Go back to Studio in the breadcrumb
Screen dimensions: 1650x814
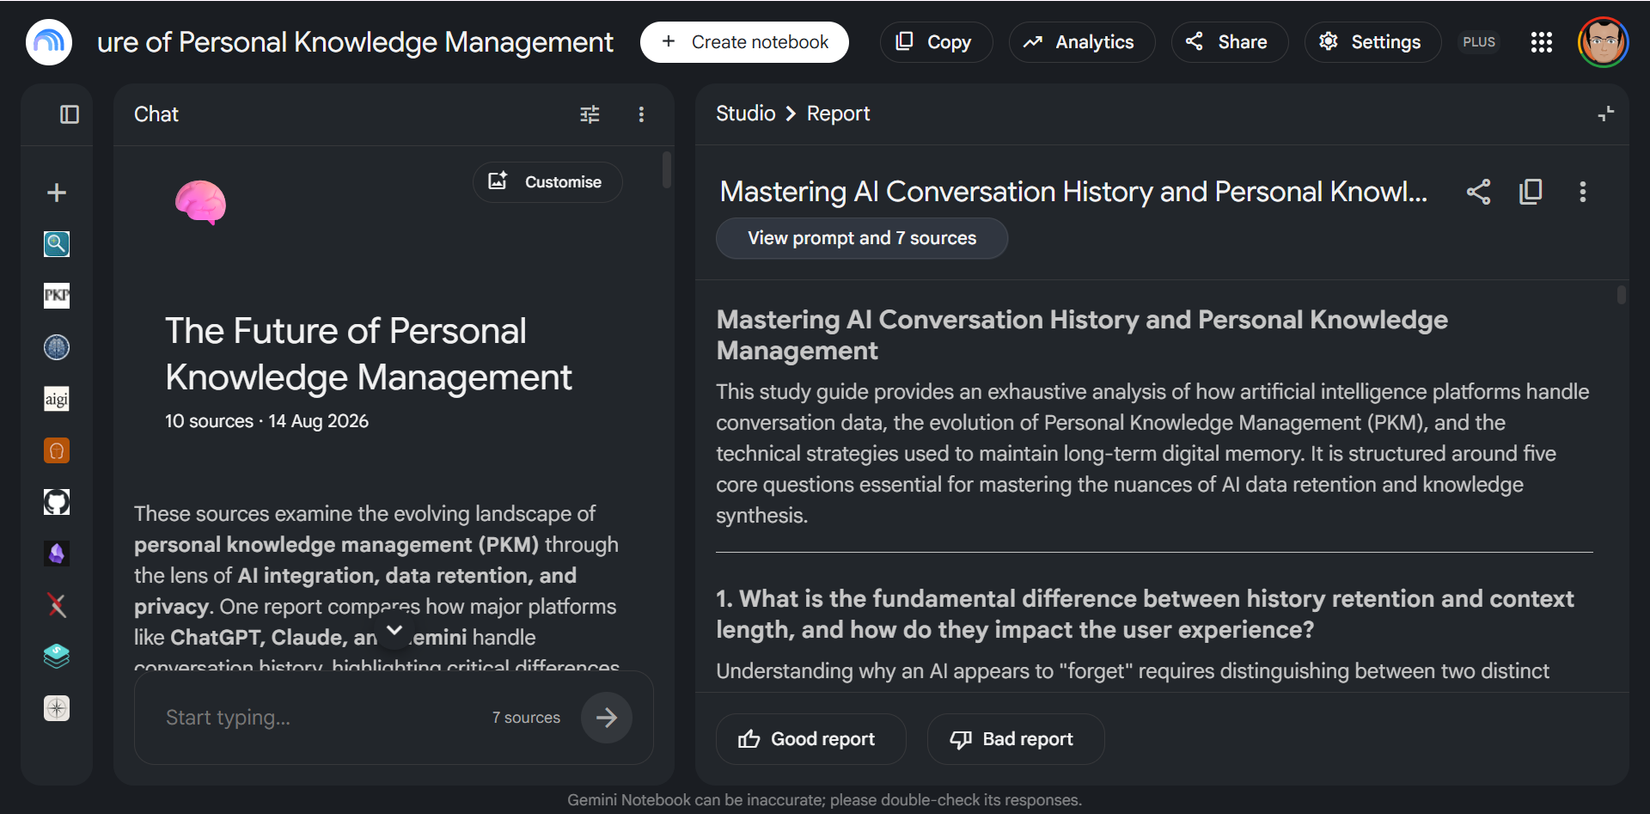(x=746, y=114)
